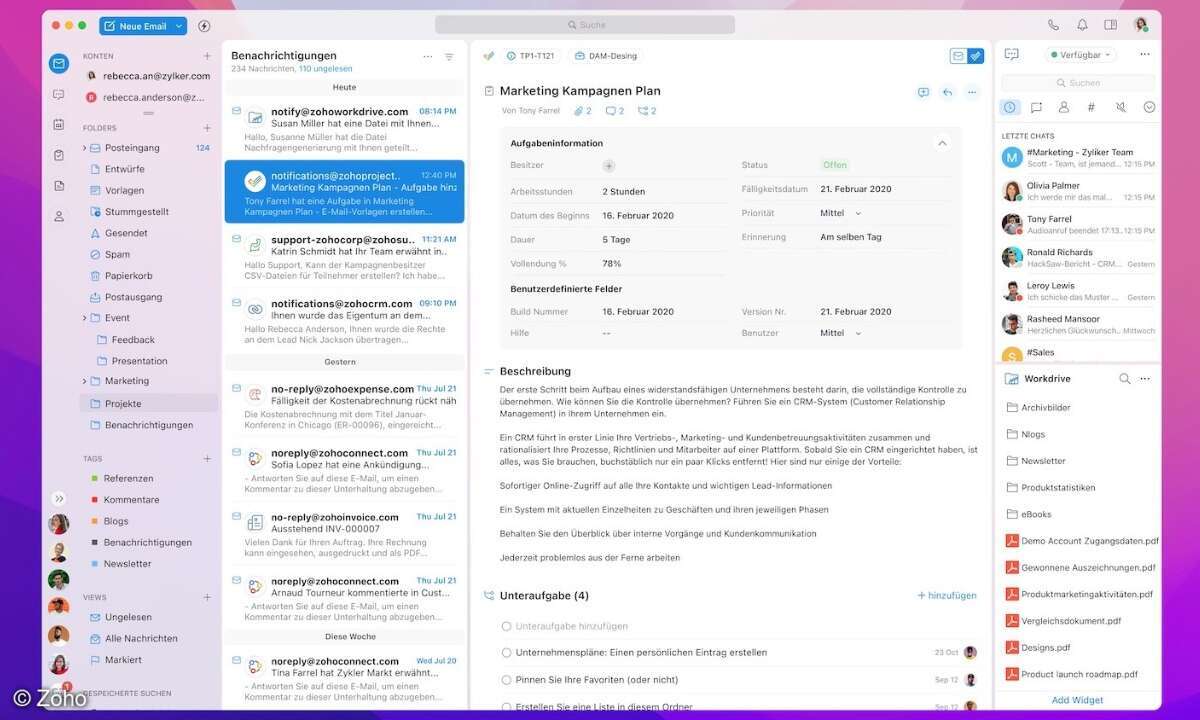This screenshot has width=1200, height=720.
Task: Expand the left rail with the double chevron
Action: click(59, 498)
